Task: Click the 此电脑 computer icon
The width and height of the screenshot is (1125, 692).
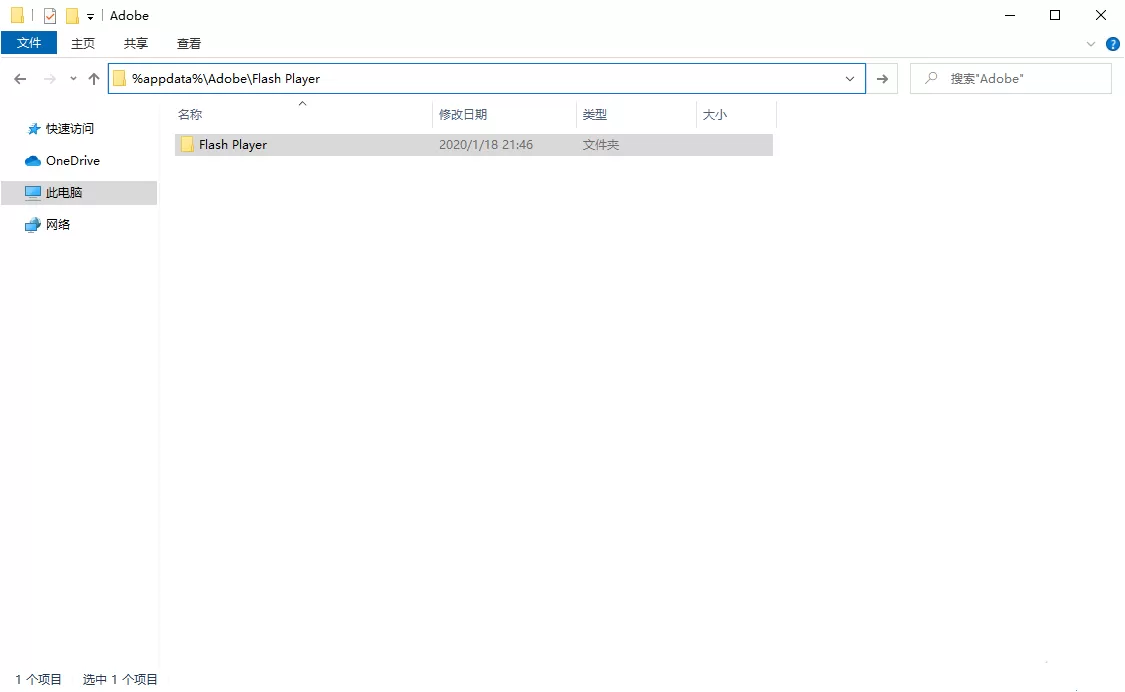Action: (x=33, y=192)
